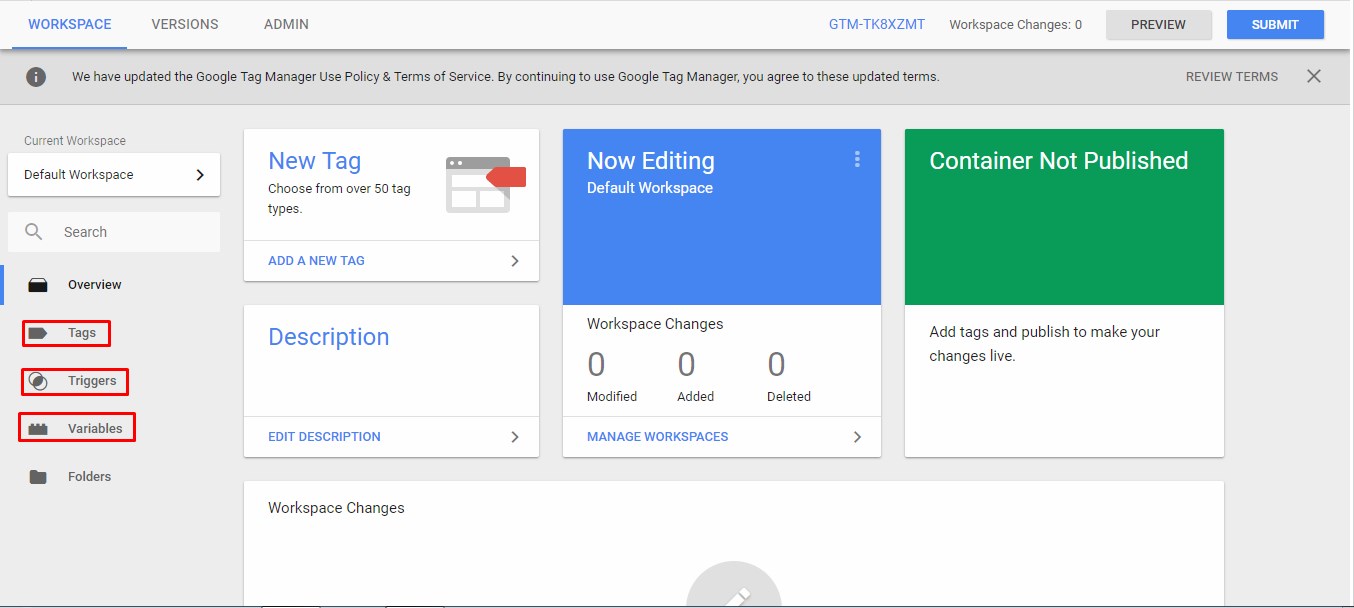Click the chevron beside Edit Description

click(515, 437)
